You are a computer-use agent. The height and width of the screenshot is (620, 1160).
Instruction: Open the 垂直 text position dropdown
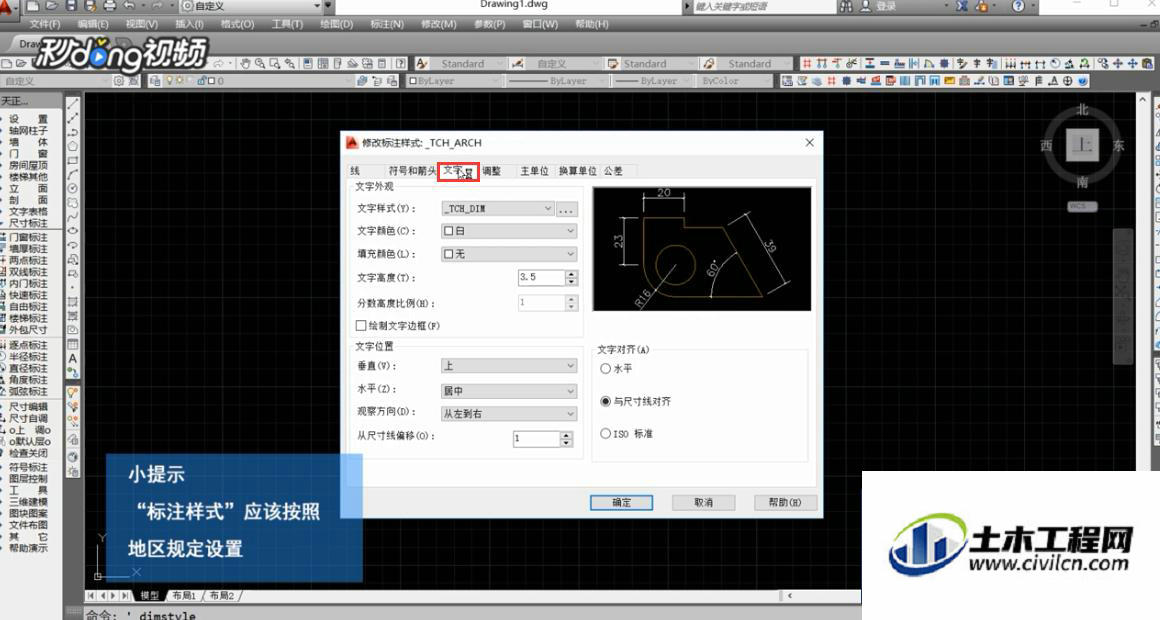click(x=509, y=365)
